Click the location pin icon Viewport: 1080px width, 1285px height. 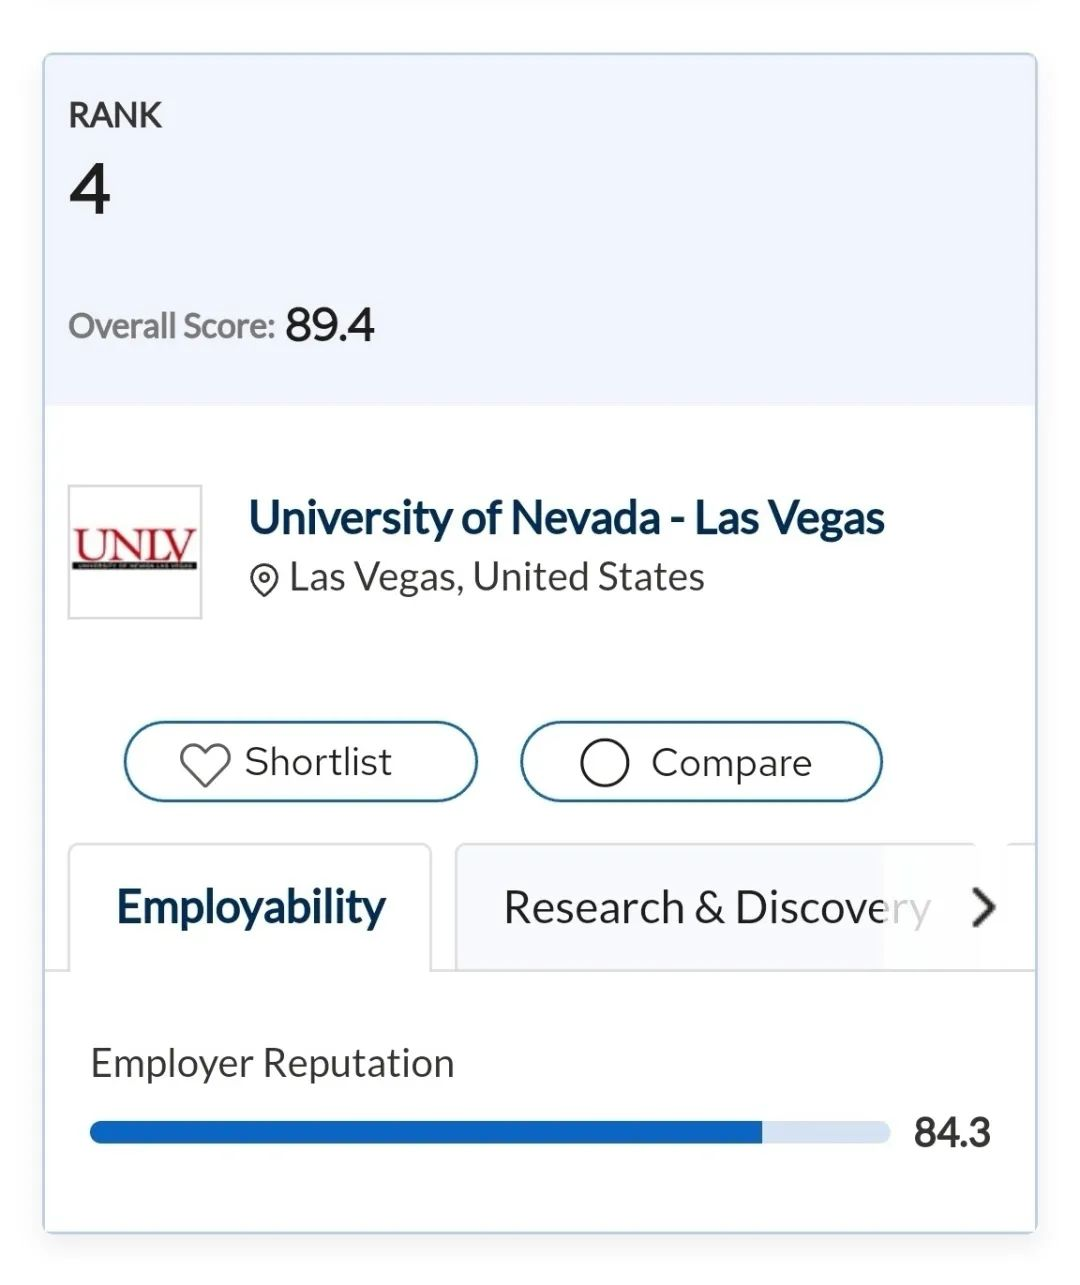pos(263,580)
